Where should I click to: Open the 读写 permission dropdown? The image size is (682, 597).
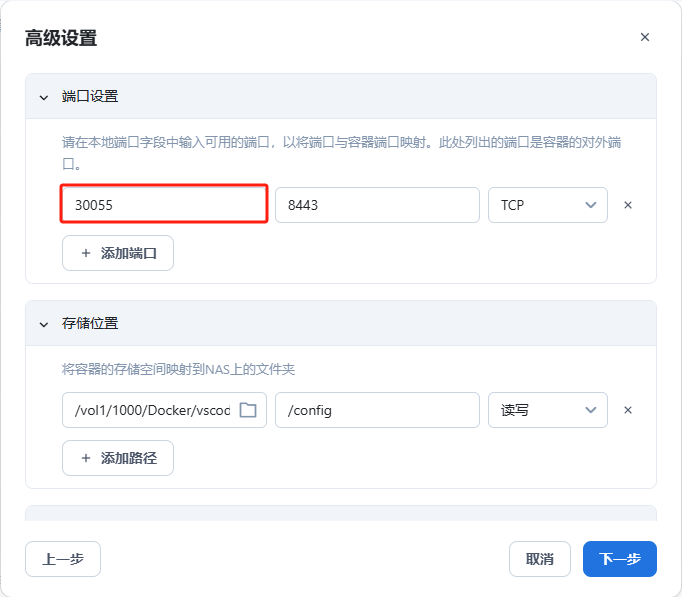coord(548,410)
